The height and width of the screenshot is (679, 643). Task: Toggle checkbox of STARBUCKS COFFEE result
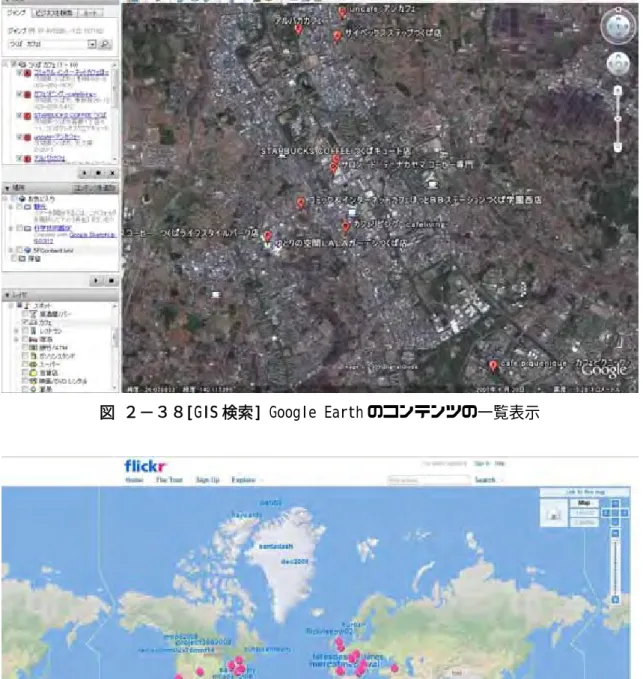tap(19, 115)
